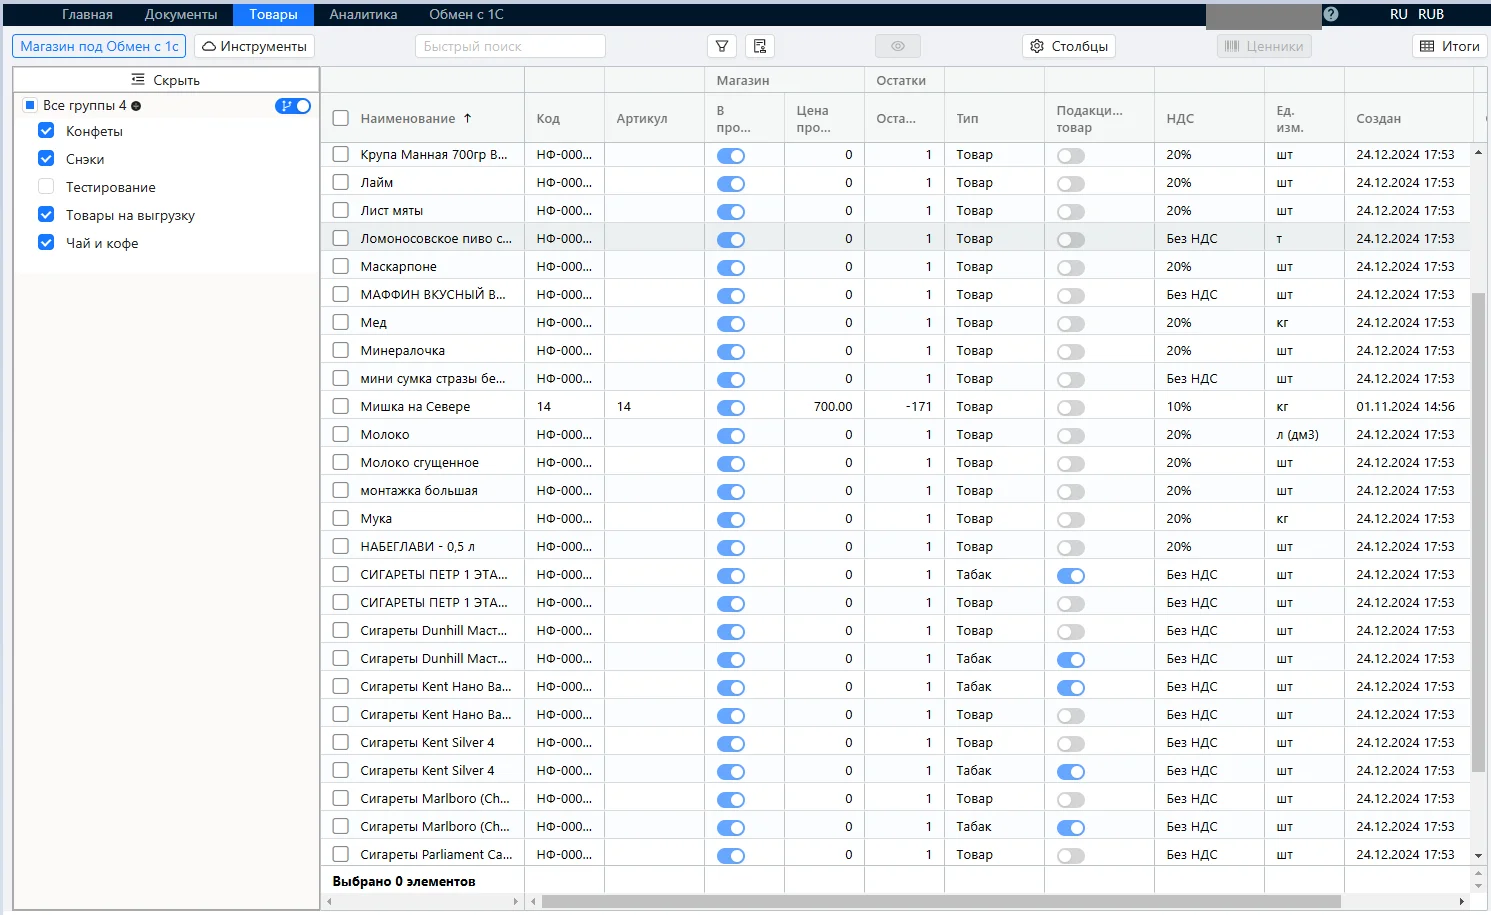Click the dot icon beside Все группы 4
This screenshot has width=1491, height=915.
coord(136,106)
